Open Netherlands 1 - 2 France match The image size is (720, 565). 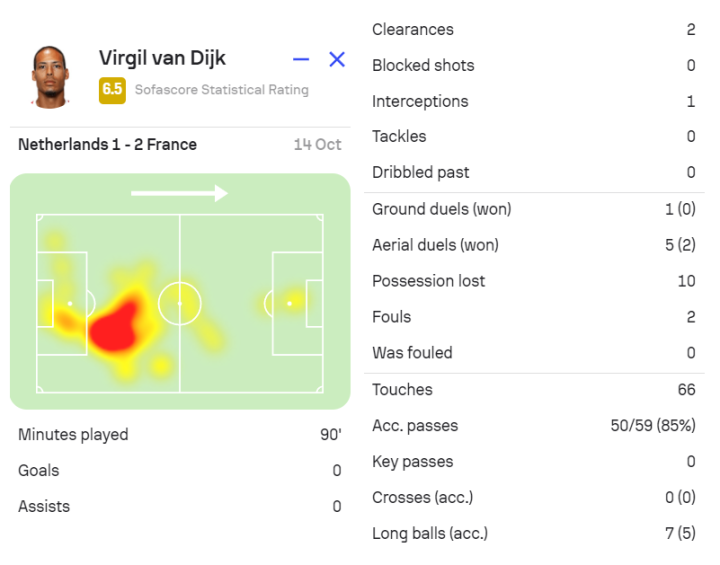click(107, 145)
